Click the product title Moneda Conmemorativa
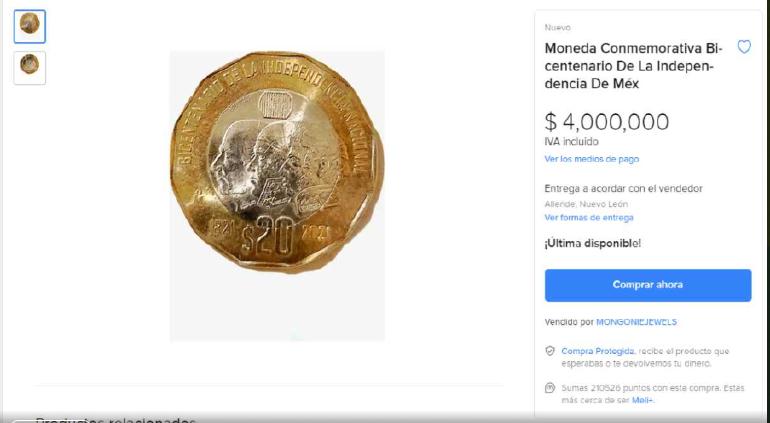The image size is (770, 423). tap(633, 66)
